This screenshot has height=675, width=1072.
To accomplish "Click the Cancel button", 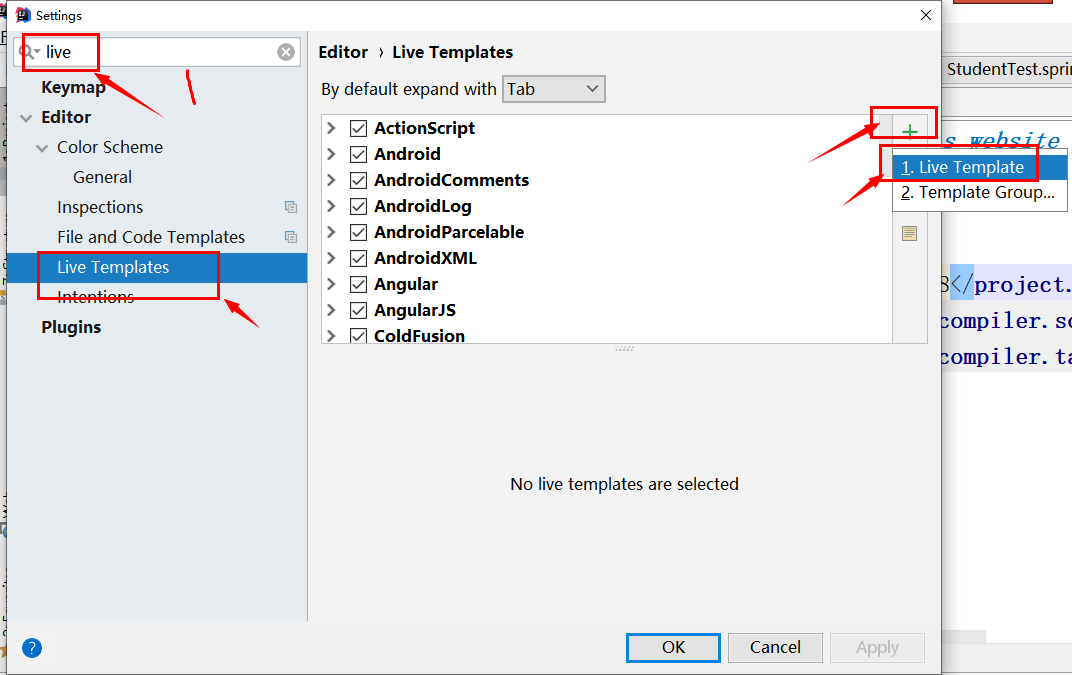I will (x=775, y=647).
